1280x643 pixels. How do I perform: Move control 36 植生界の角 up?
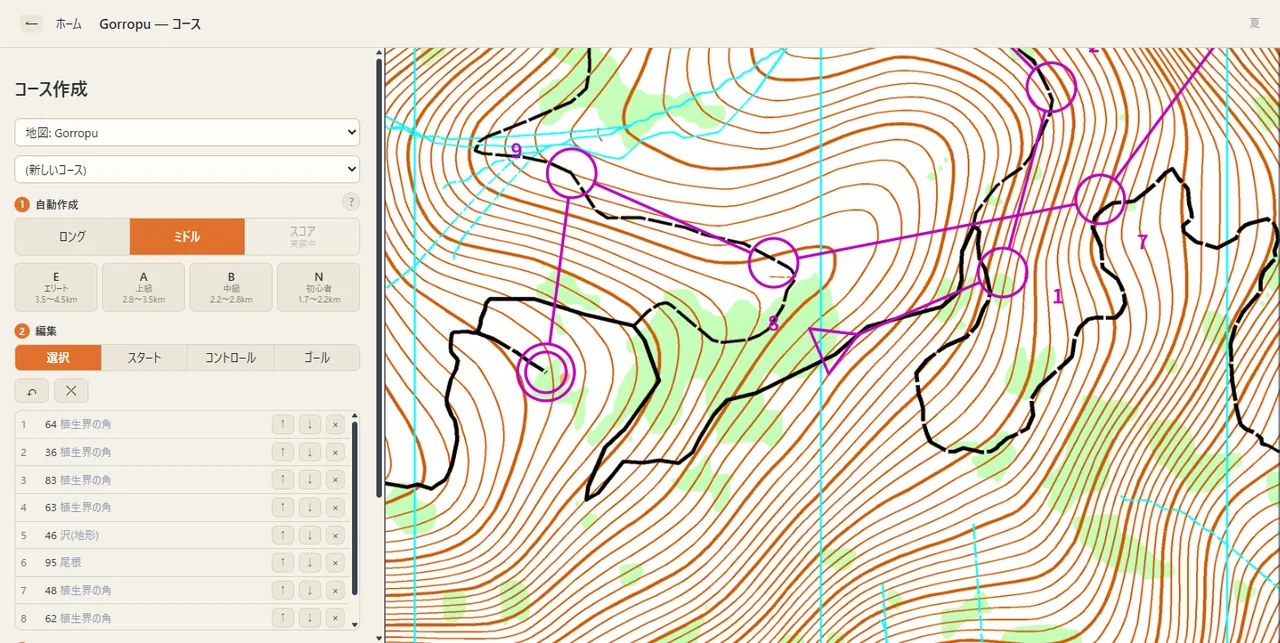click(x=283, y=452)
